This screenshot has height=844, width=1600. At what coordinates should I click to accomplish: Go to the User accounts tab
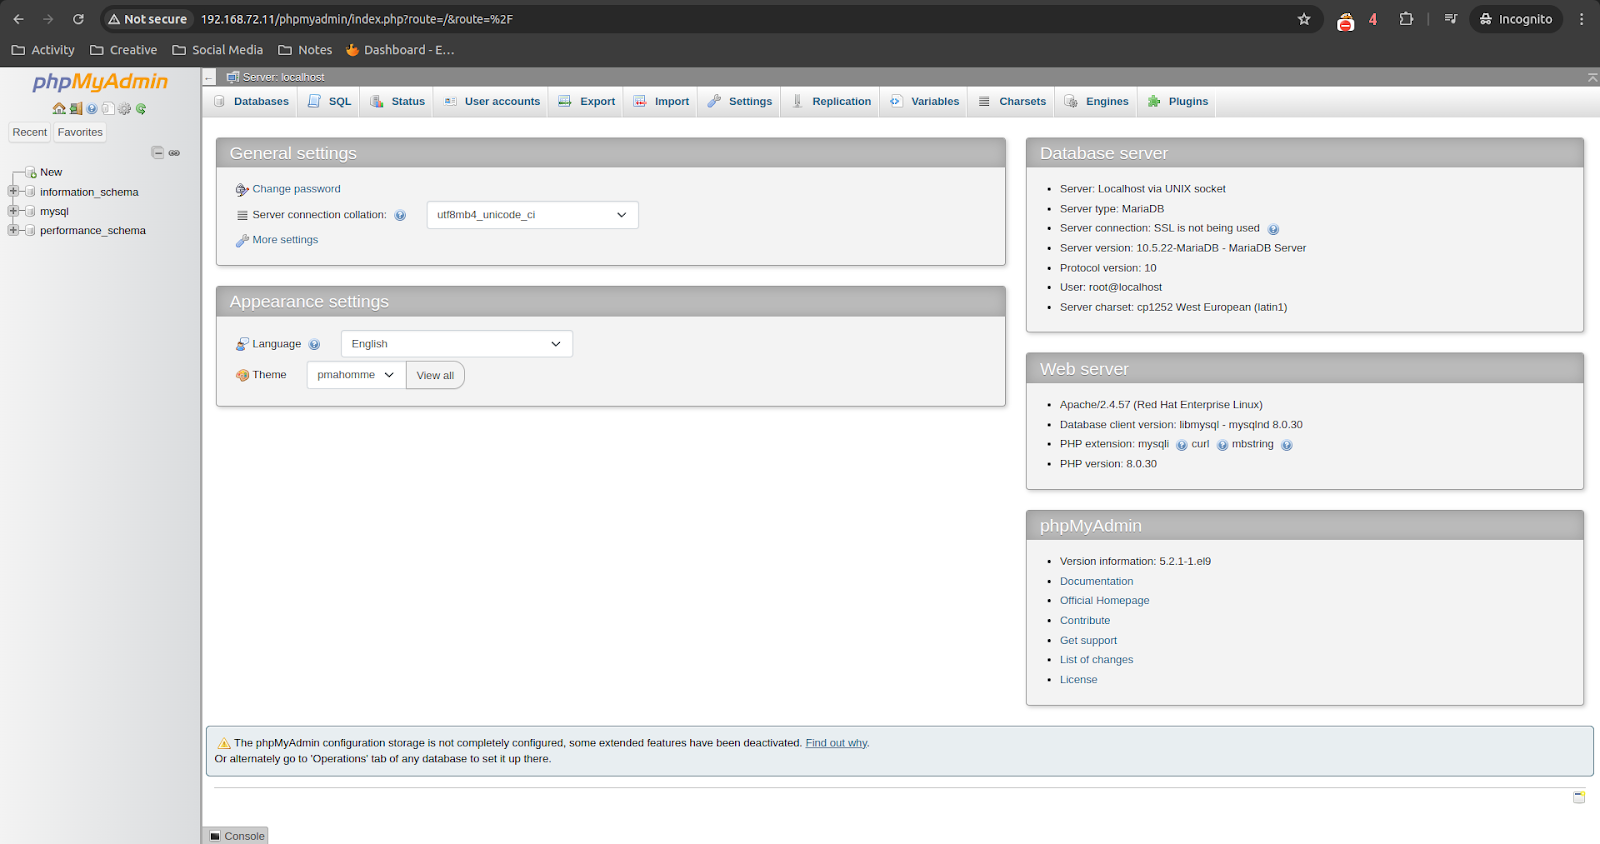coord(491,102)
